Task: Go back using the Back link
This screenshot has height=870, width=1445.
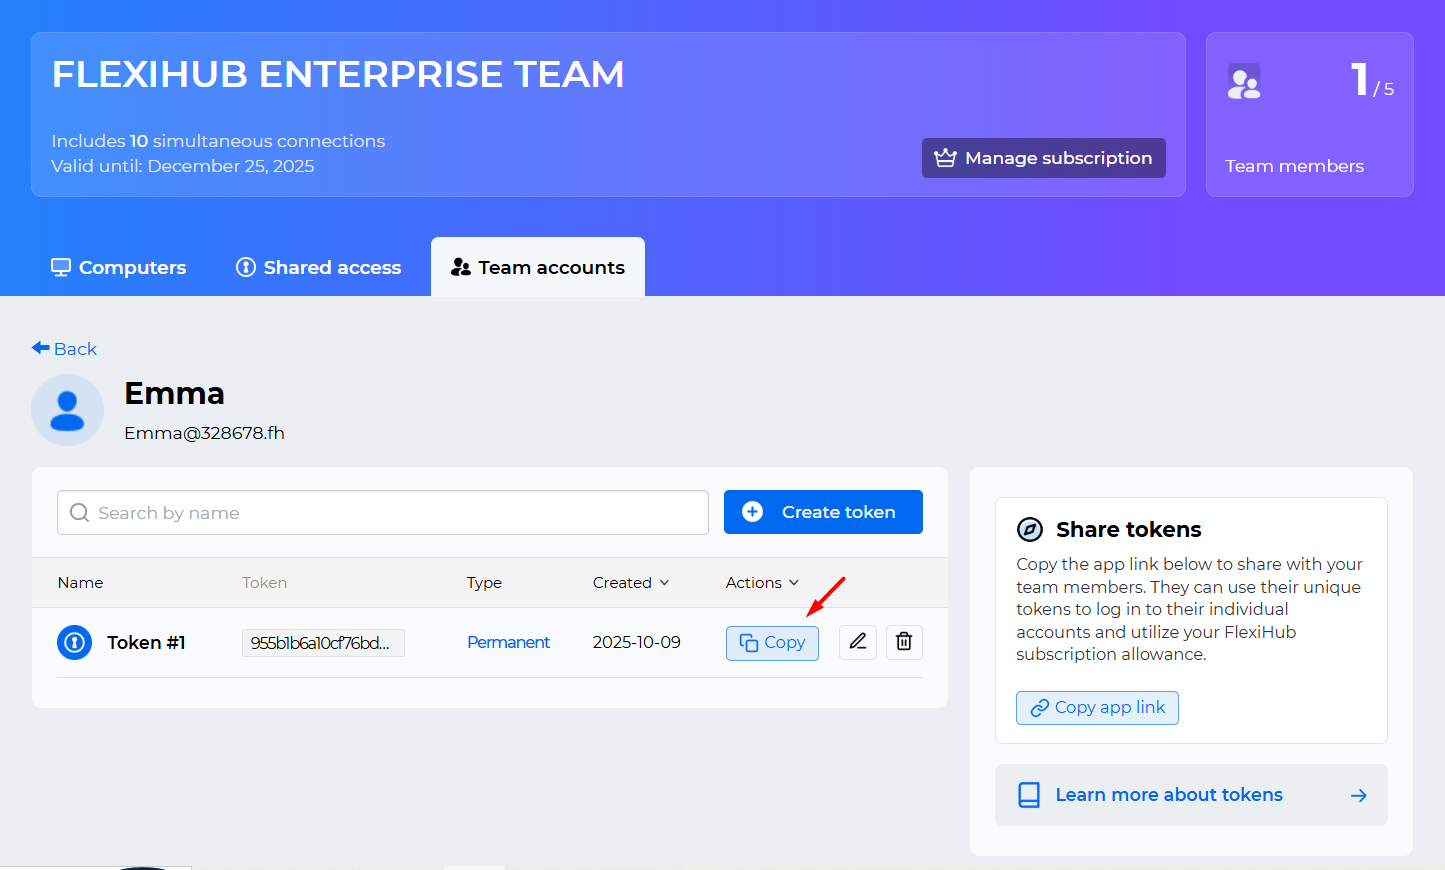Action: (x=64, y=348)
